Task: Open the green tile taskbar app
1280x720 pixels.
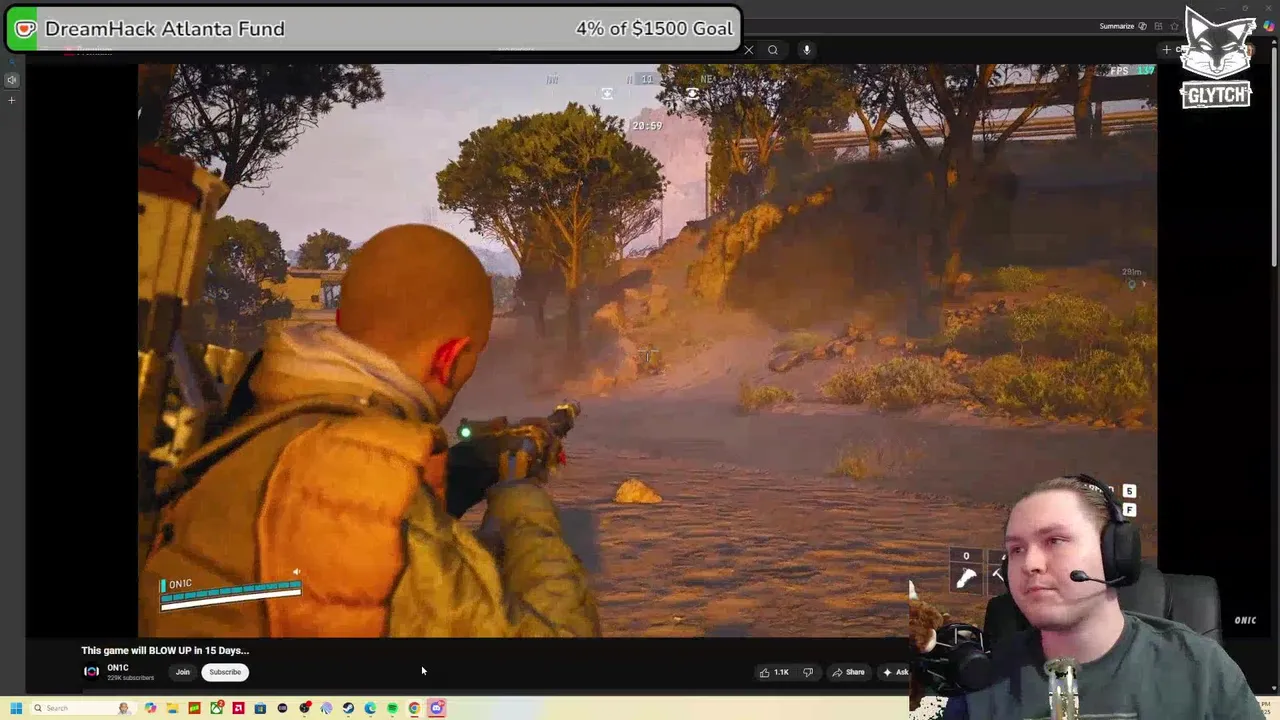Action: (x=194, y=708)
